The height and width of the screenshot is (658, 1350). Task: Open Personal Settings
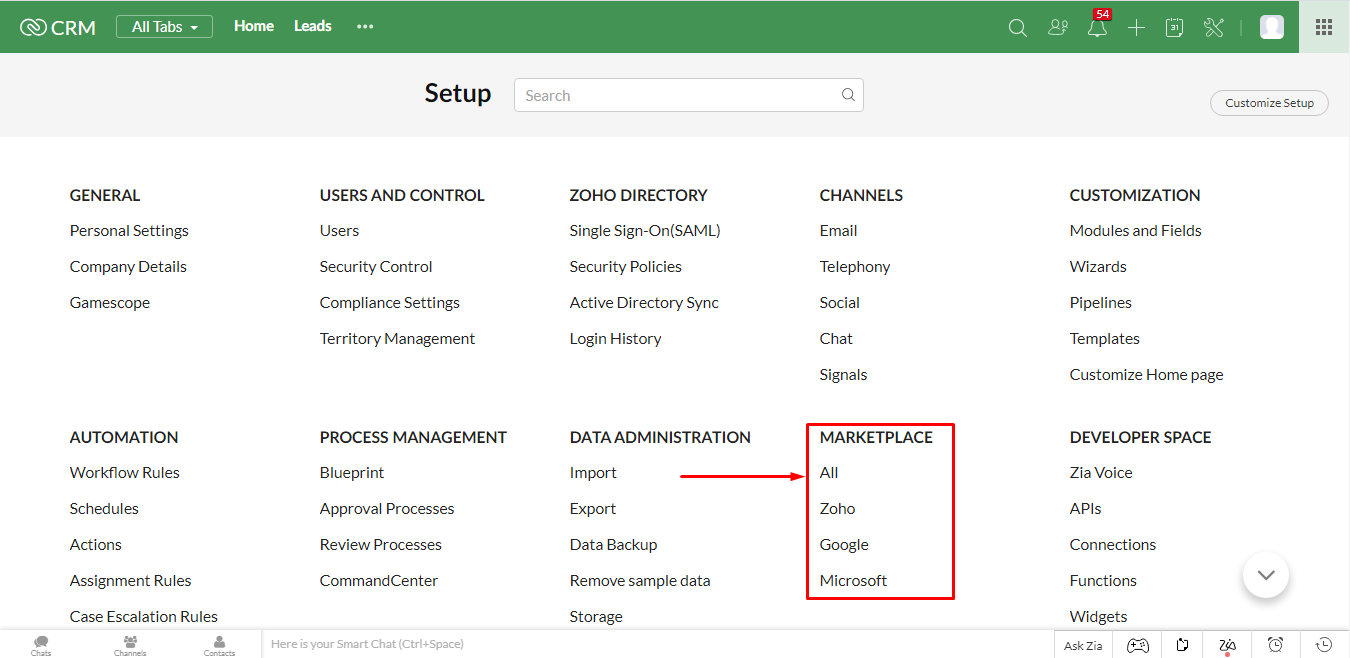pos(129,231)
